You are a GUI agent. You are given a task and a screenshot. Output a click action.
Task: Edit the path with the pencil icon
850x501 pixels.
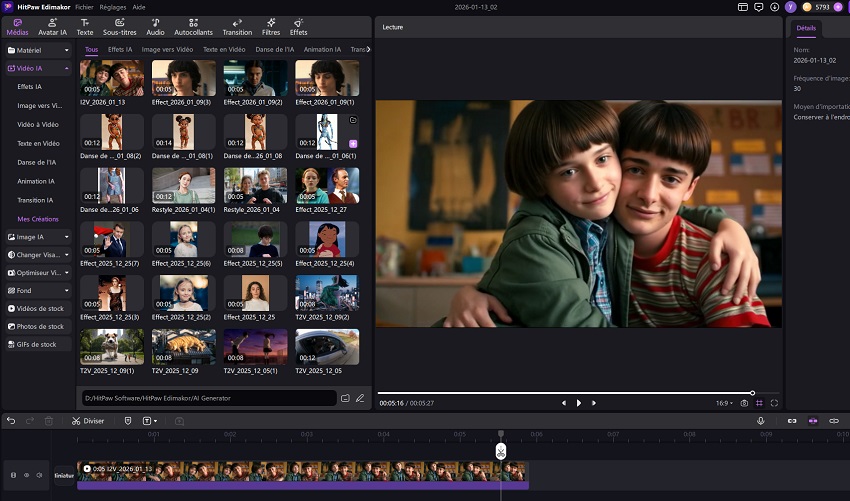(x=360, y=398)
